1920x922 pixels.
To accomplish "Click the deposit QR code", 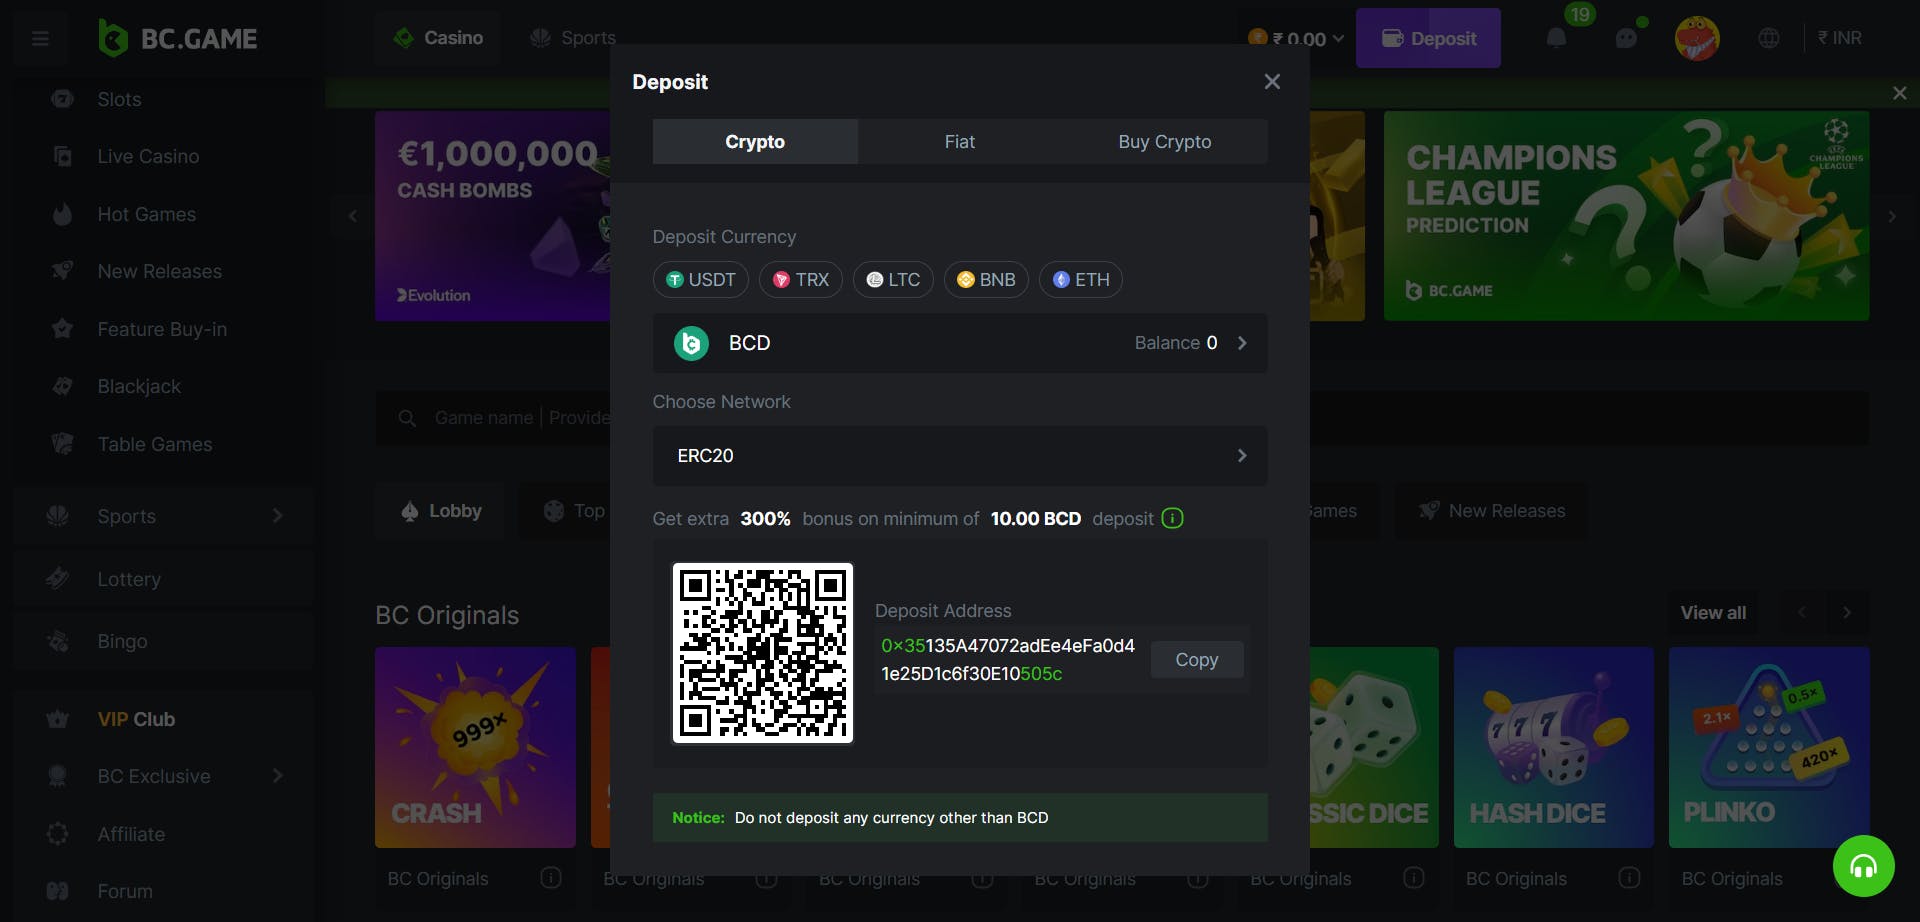I will pos(762,653).
